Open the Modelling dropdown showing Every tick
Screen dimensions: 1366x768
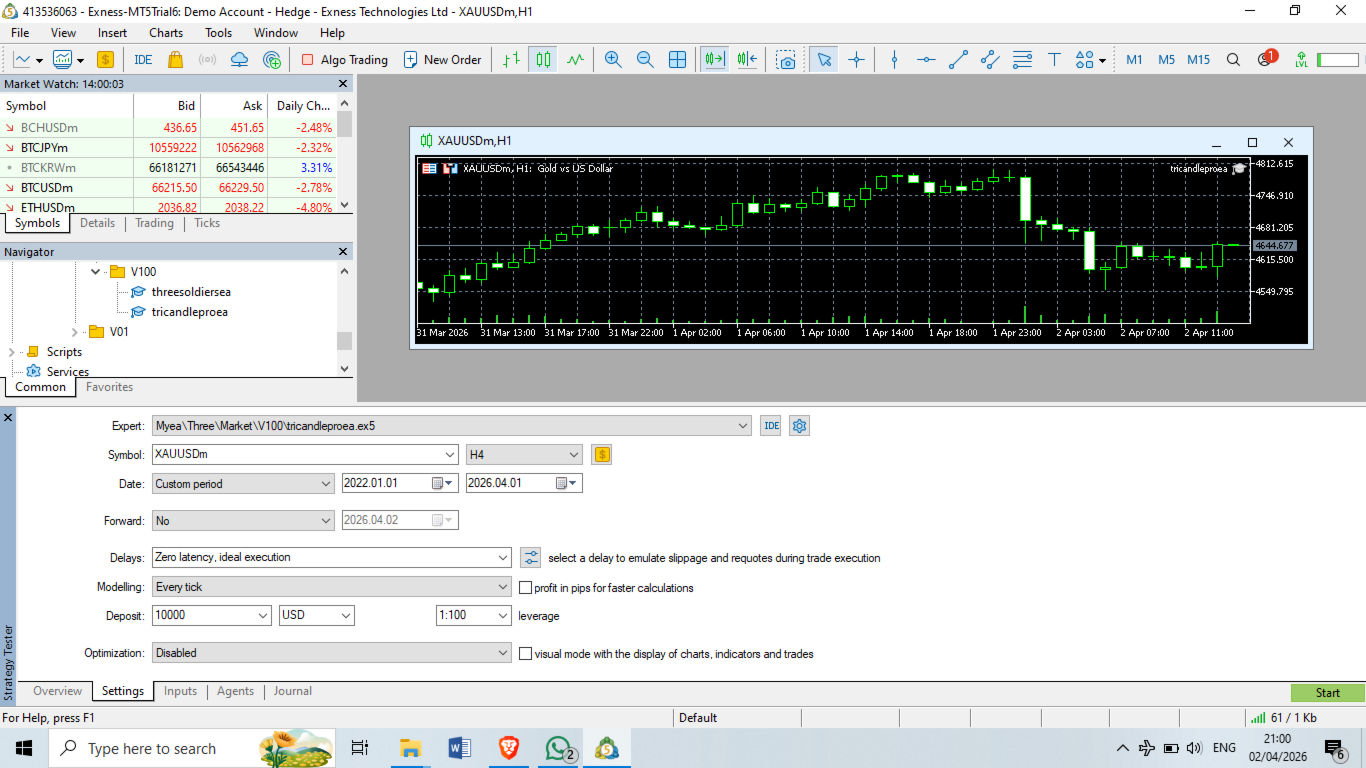coord(332,588)
